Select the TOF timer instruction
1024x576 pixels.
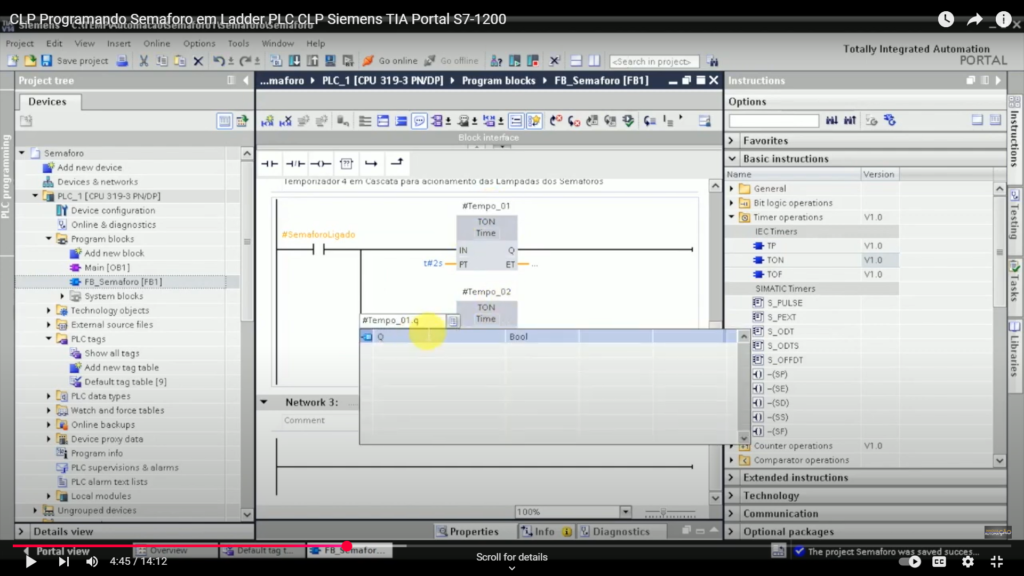tap(775, 274)
